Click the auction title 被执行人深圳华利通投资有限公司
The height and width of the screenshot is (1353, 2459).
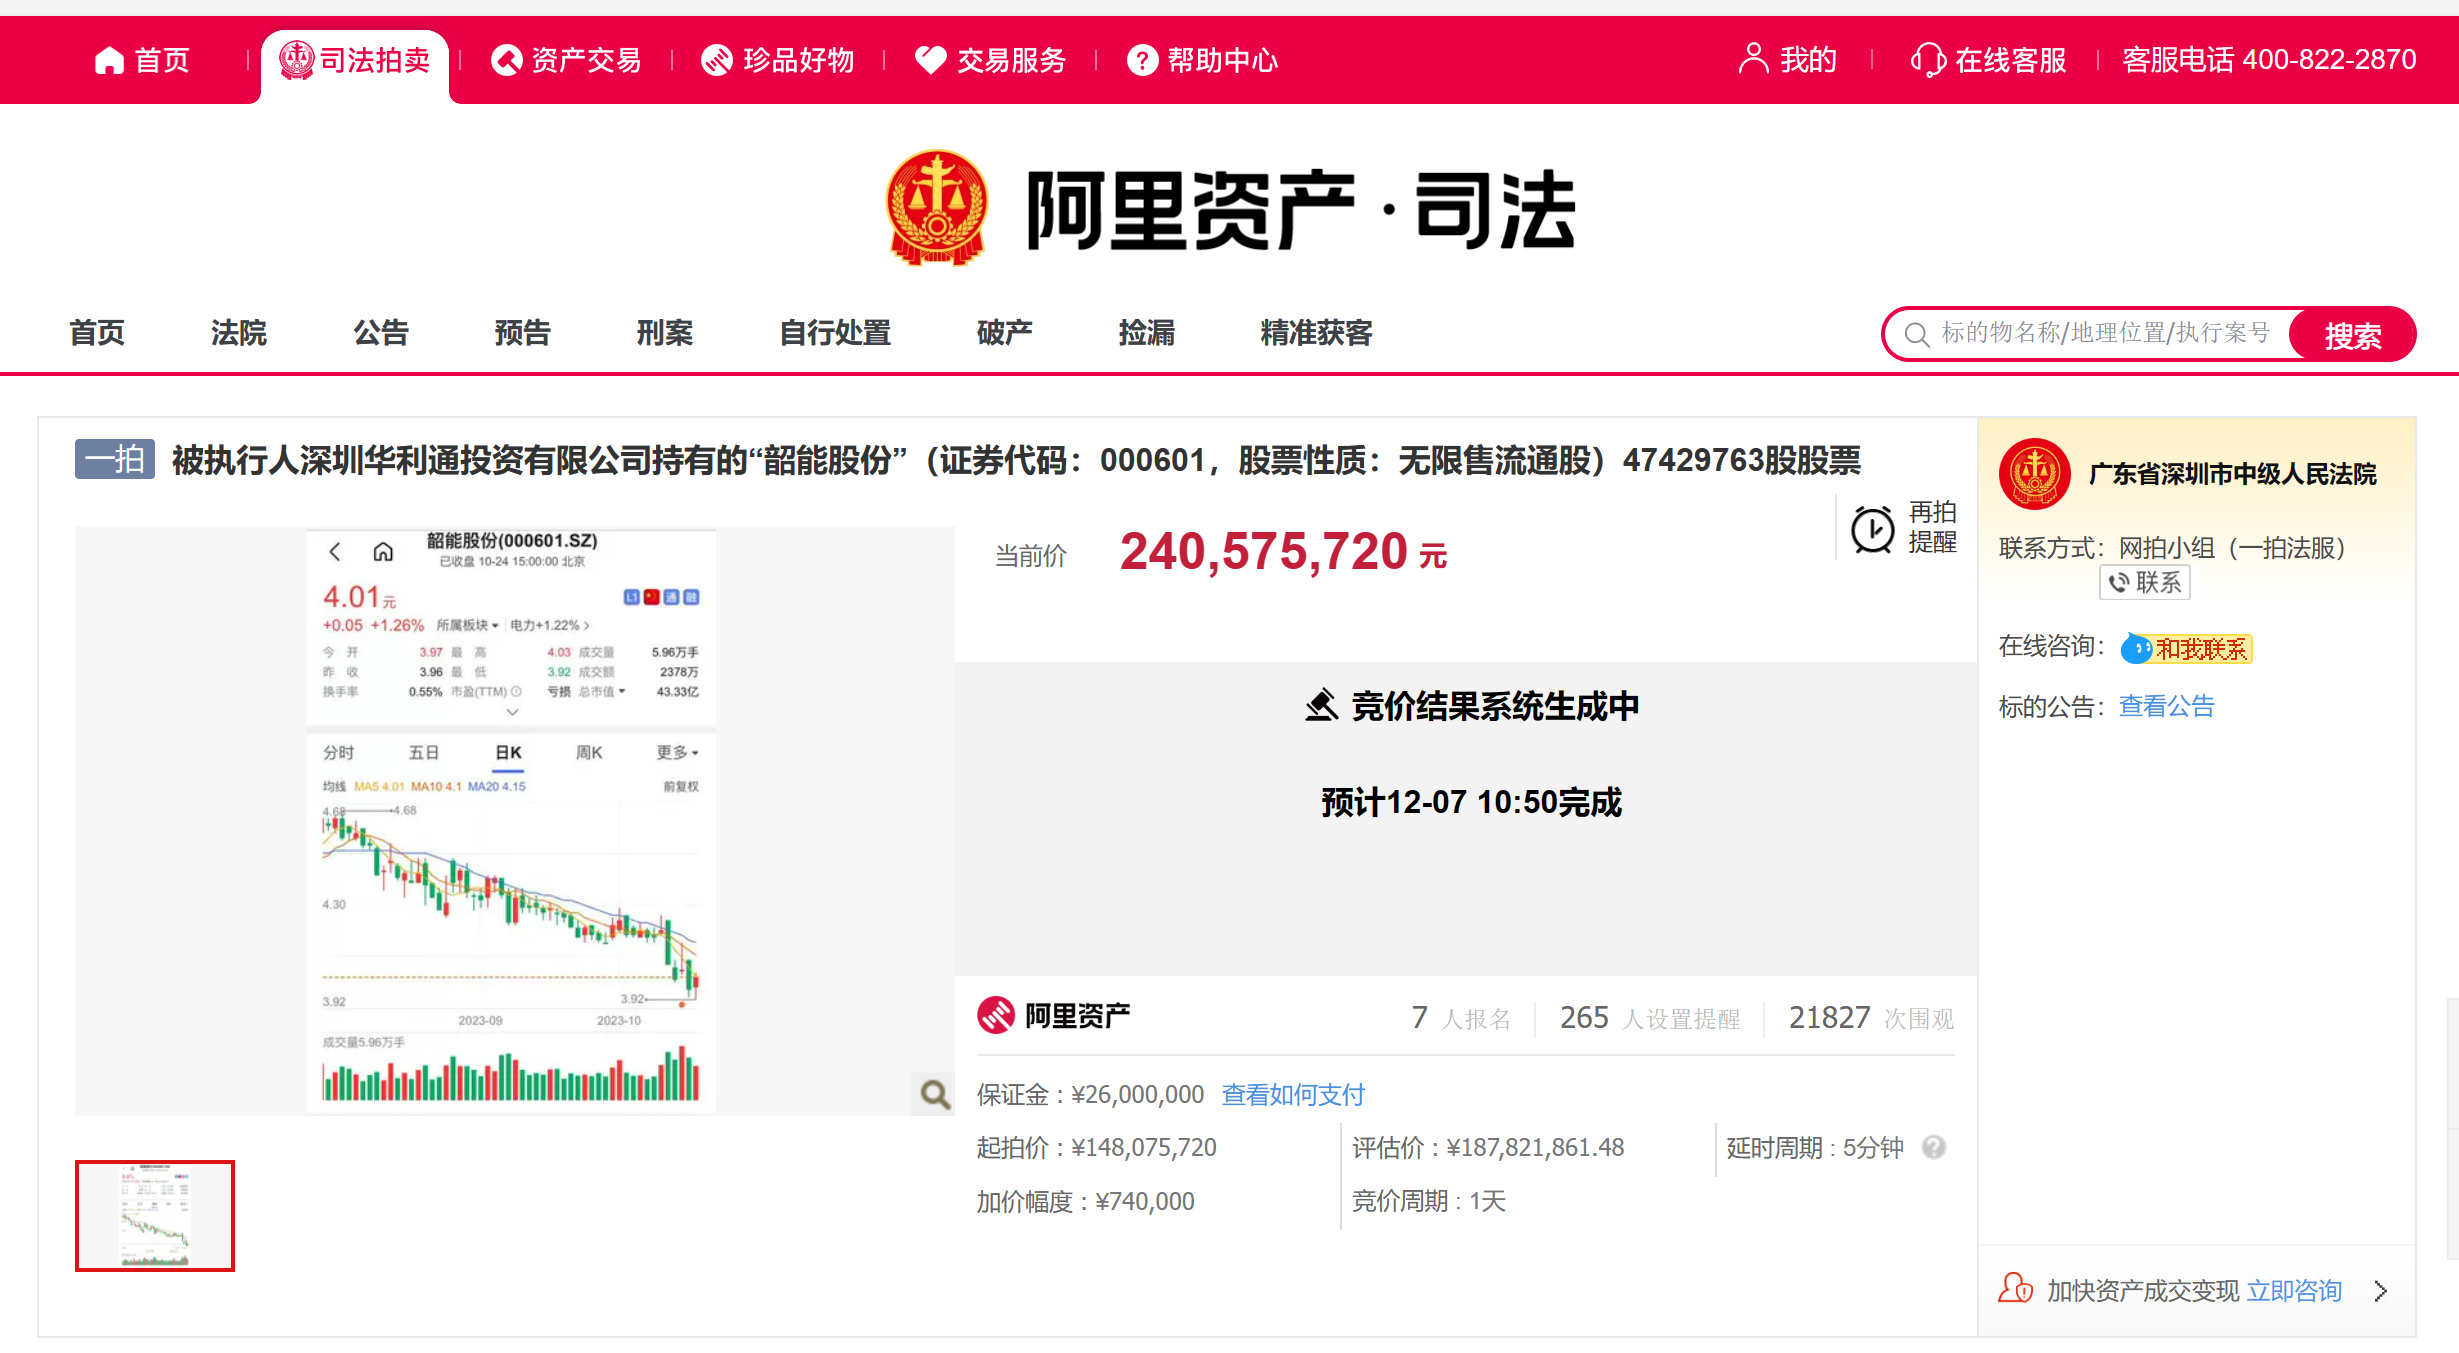[x=1016, y=460]
